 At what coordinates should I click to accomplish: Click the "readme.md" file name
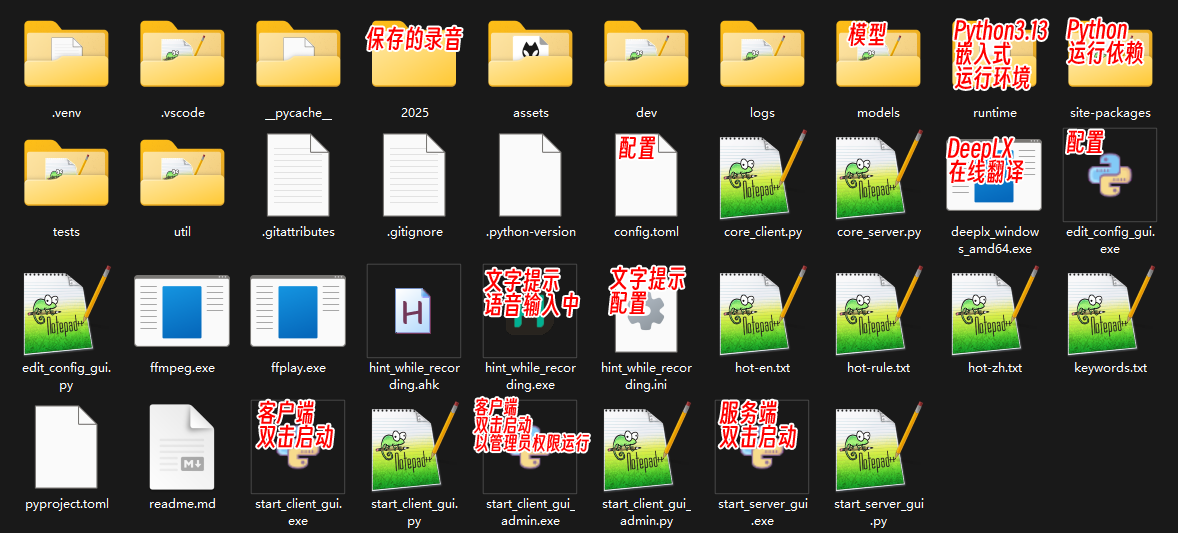pyautogui.click(x=182, y=504)
